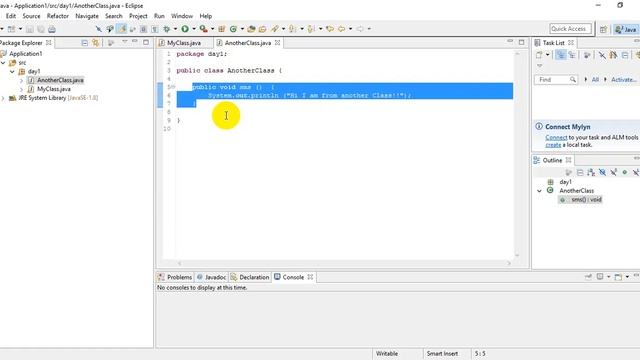Collapse the day1 package node

pos(12,71)
